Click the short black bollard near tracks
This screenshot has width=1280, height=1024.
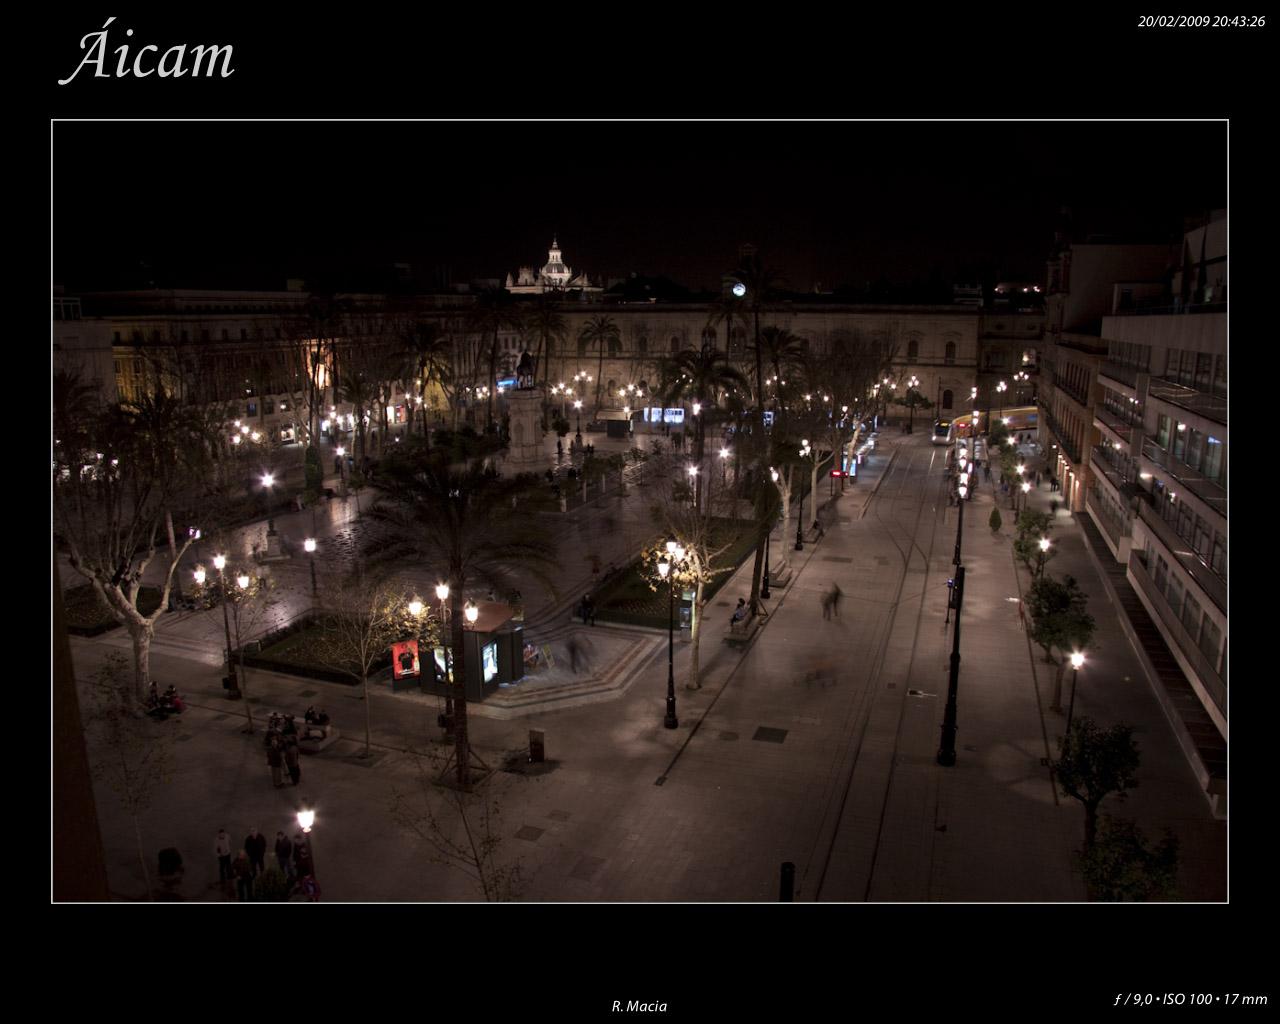click(786, 880)
